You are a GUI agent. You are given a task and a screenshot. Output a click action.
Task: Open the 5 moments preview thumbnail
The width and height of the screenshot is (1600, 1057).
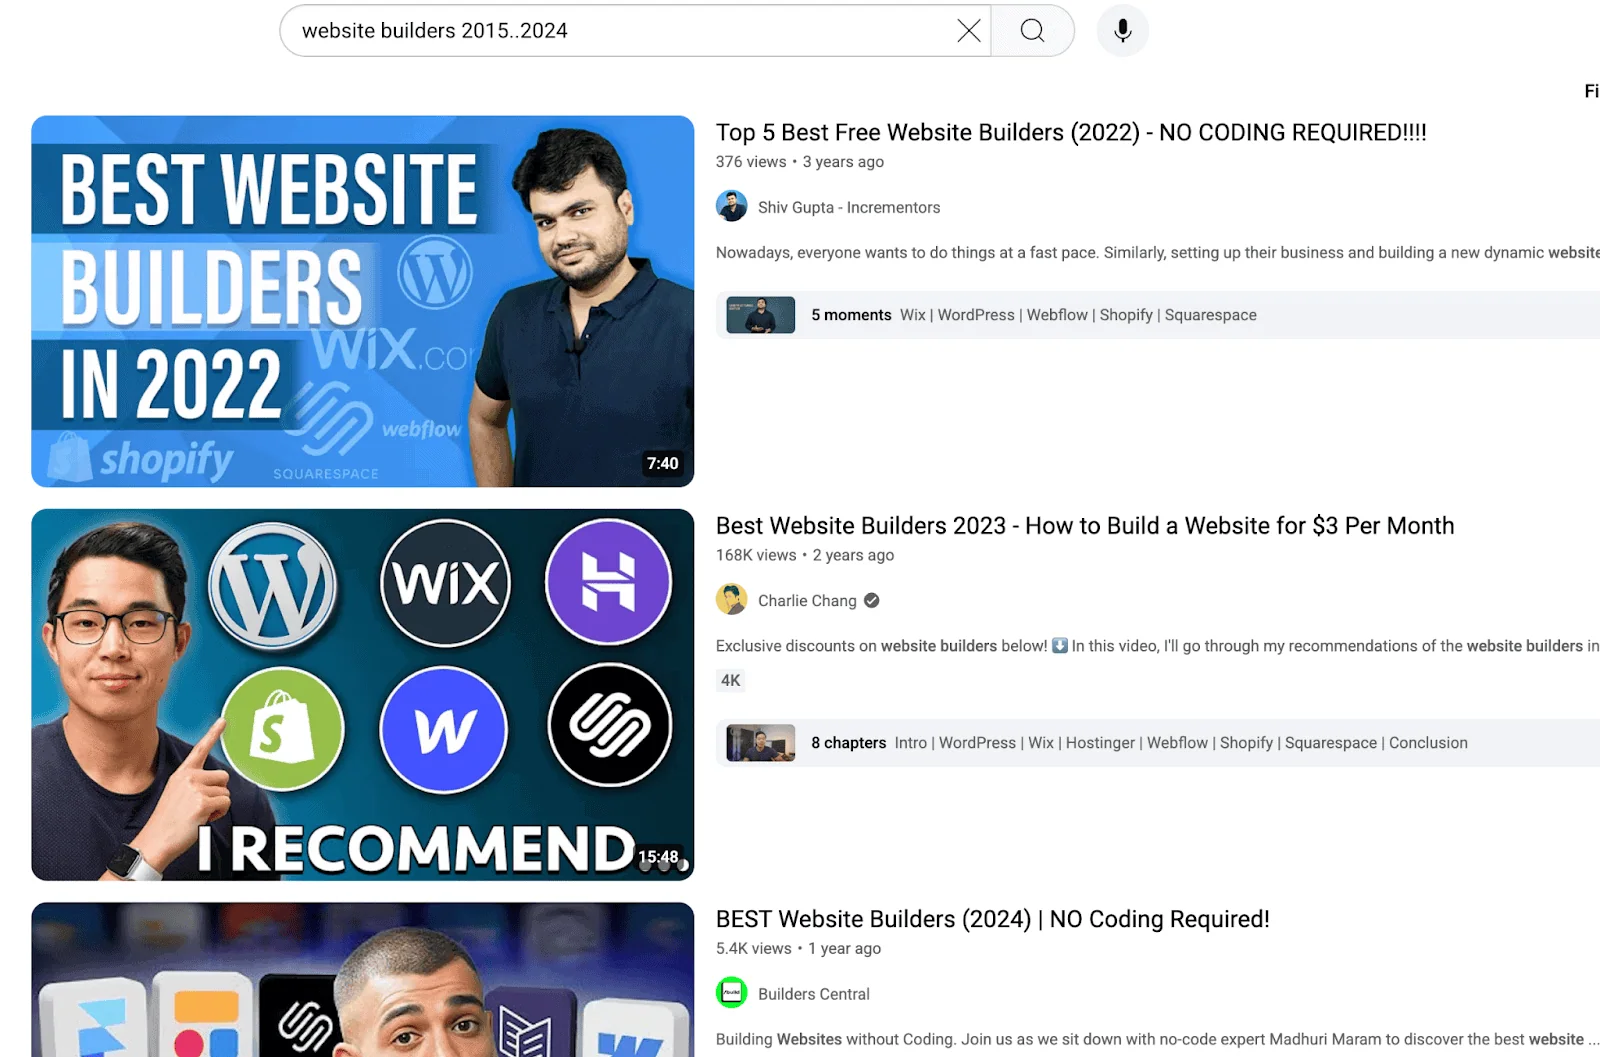(761, 315)
